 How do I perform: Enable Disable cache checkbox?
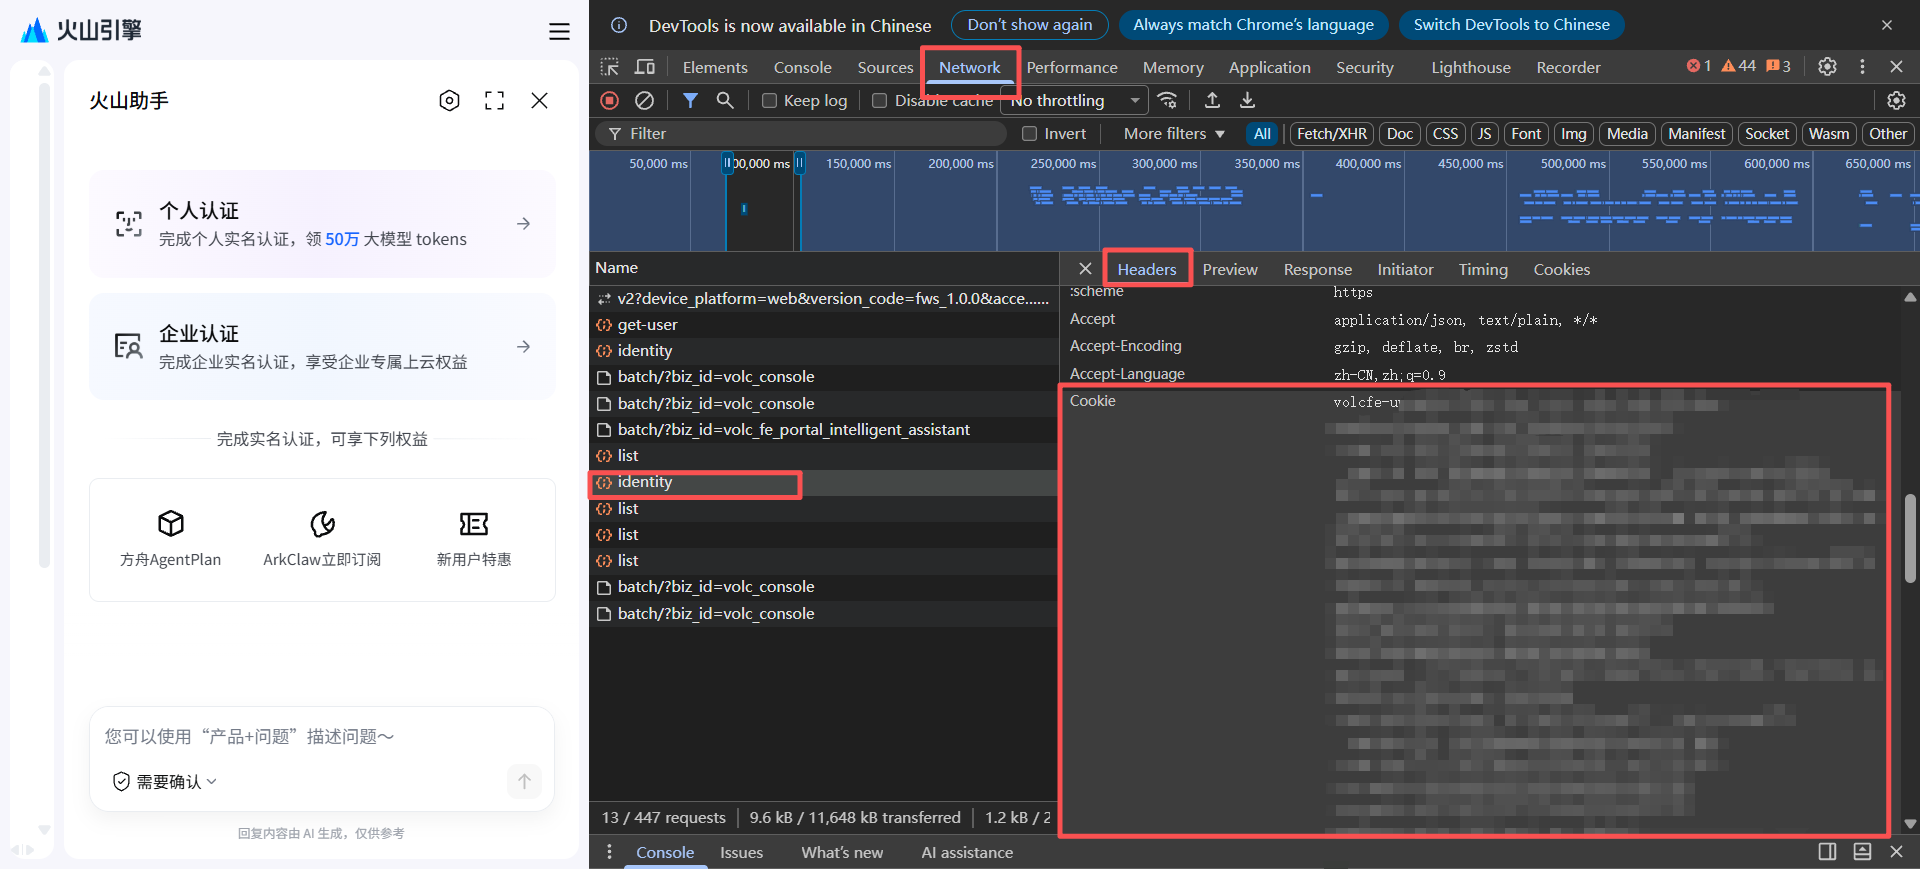click(x=879, y=100)
